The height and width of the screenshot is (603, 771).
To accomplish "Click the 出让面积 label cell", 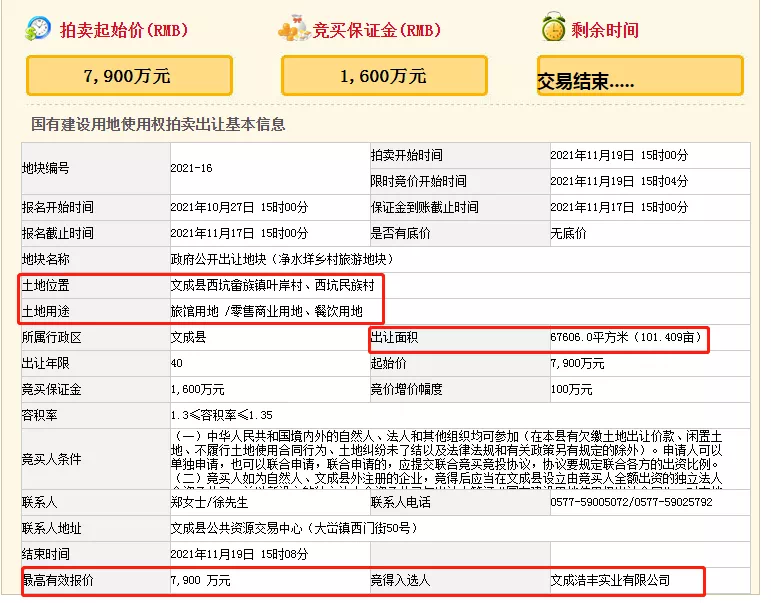I will [460, 337].
